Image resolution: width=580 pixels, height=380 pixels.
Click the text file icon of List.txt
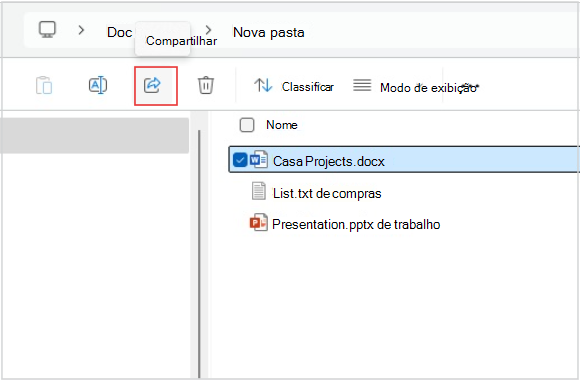(x=259, y=191)
